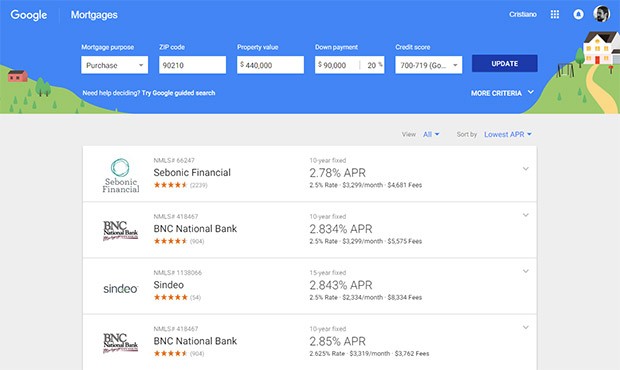Screen dimensions: 620x370
Task: Open Sebonic Financial lender name
Action: click(192, 172)
